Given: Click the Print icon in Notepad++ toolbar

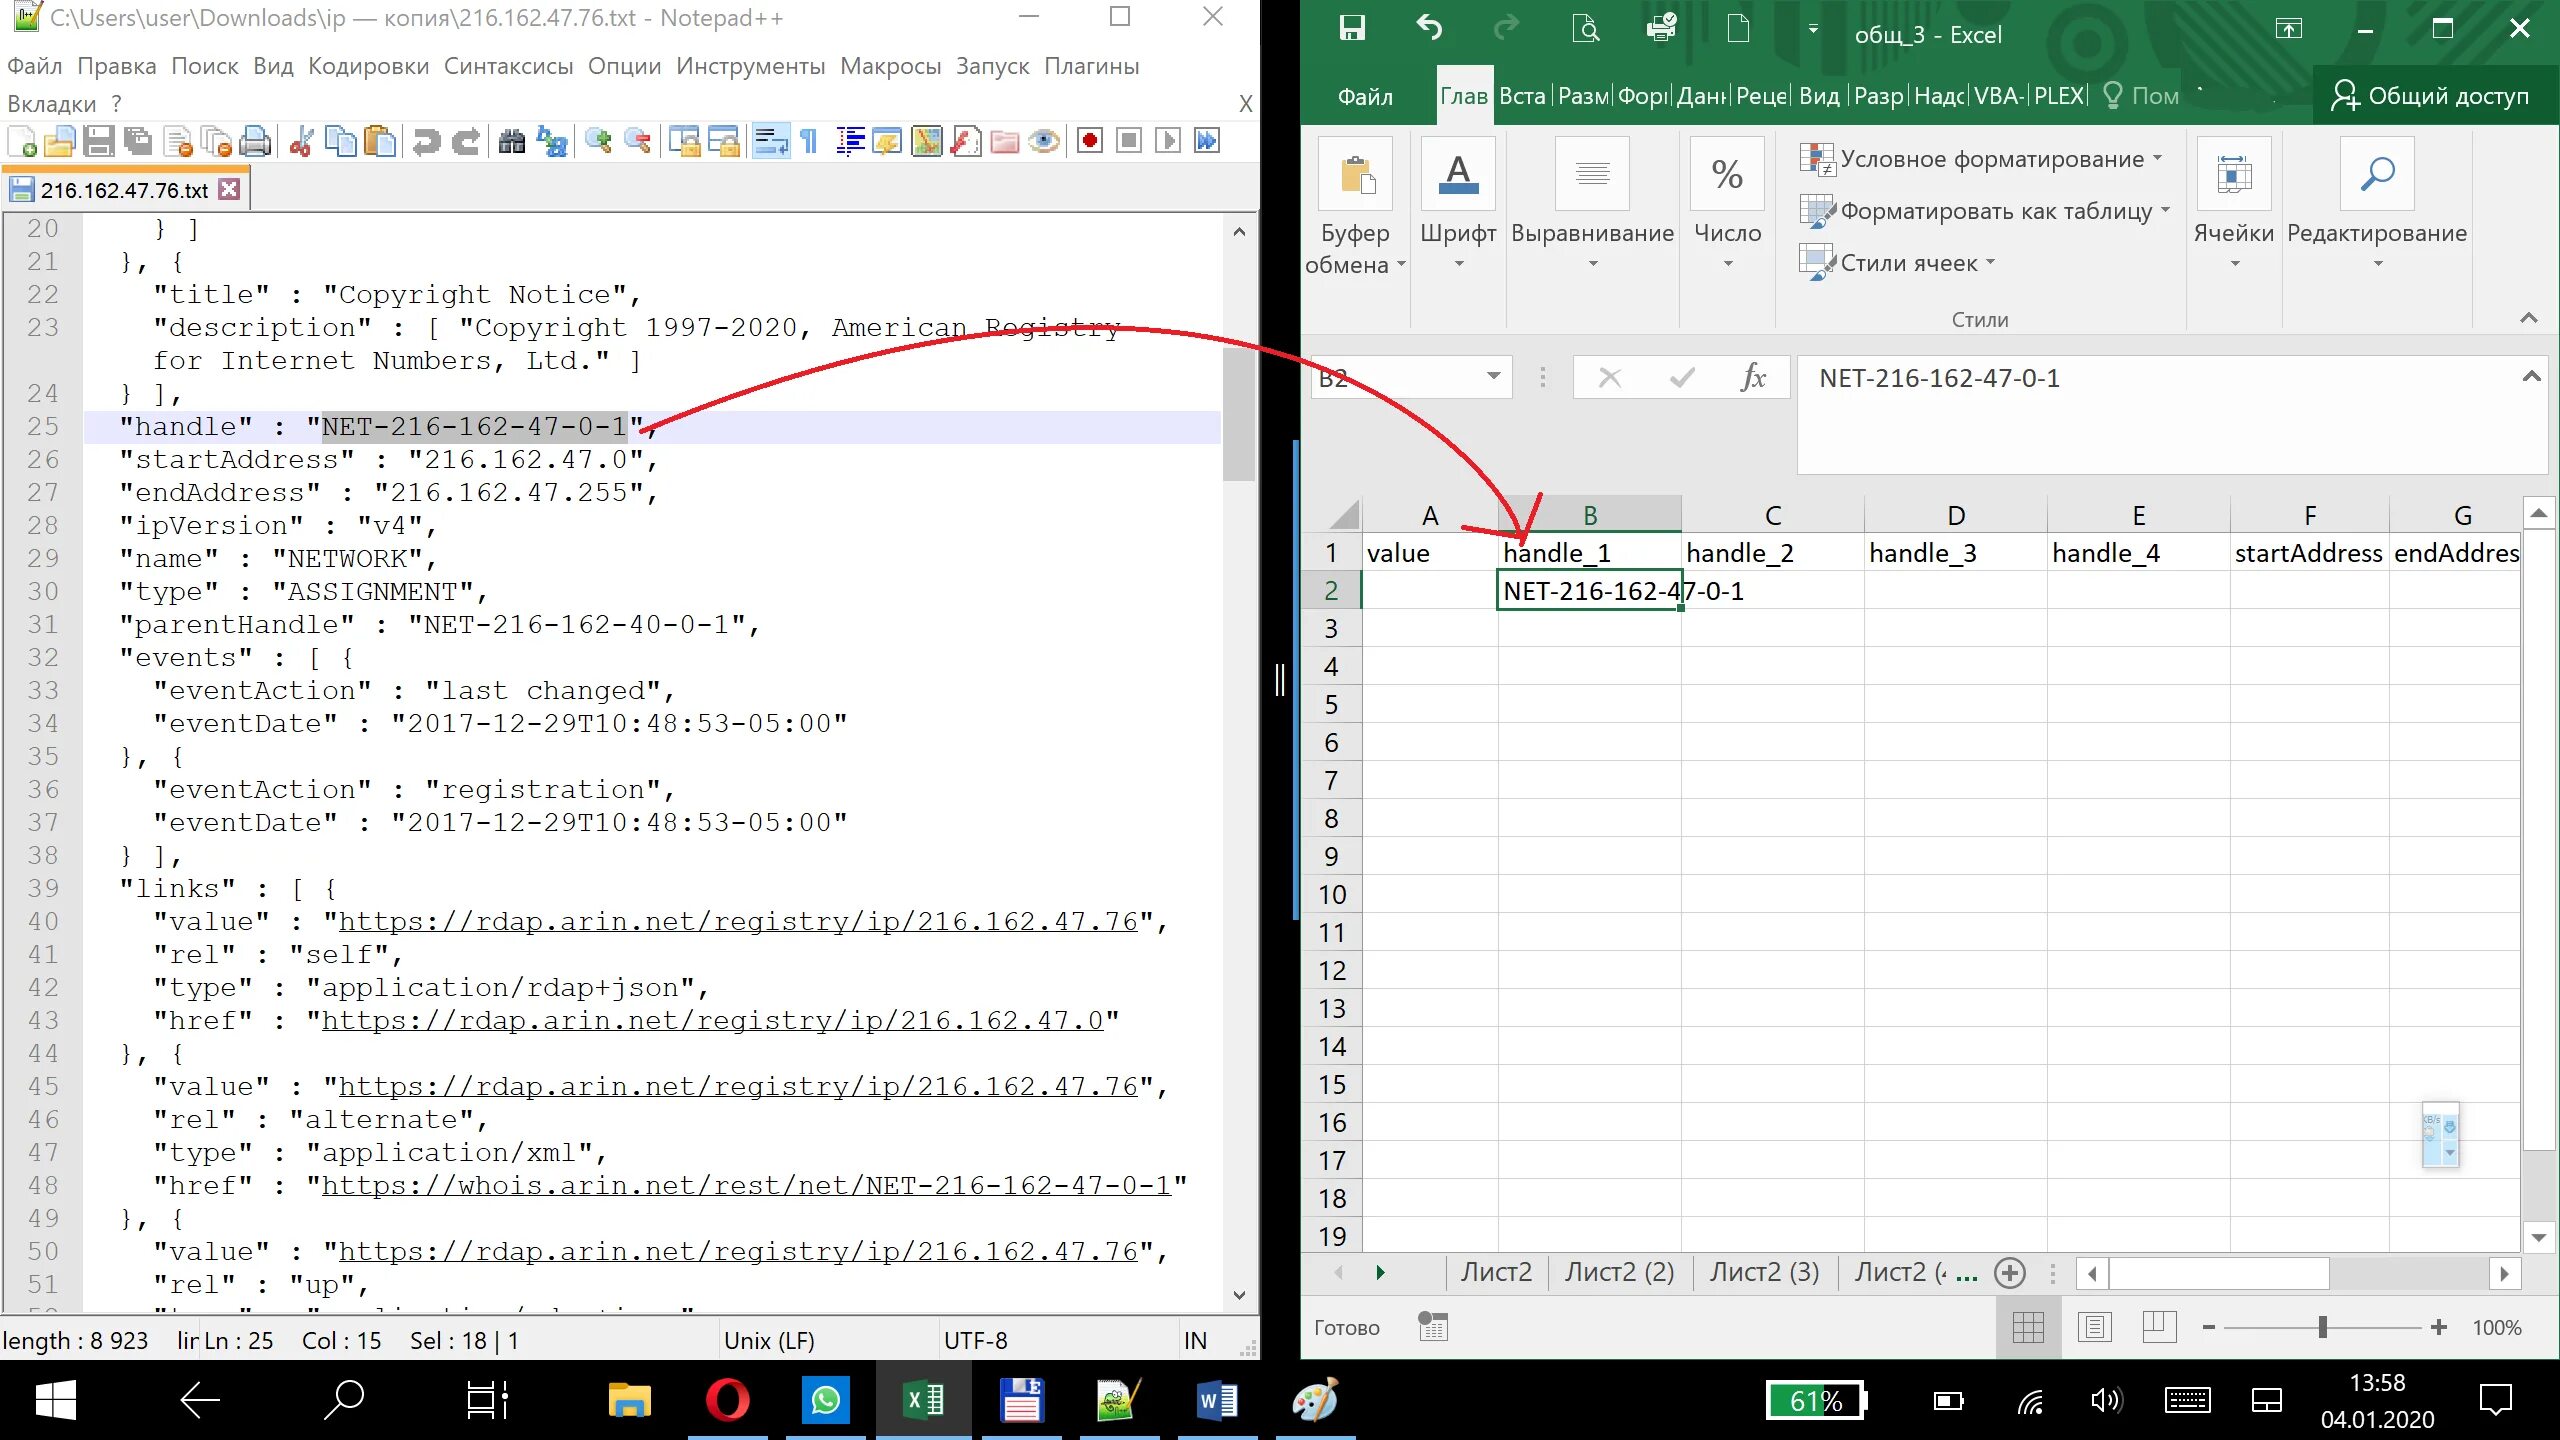Looking at the screenshot, I should pos(256,142).
